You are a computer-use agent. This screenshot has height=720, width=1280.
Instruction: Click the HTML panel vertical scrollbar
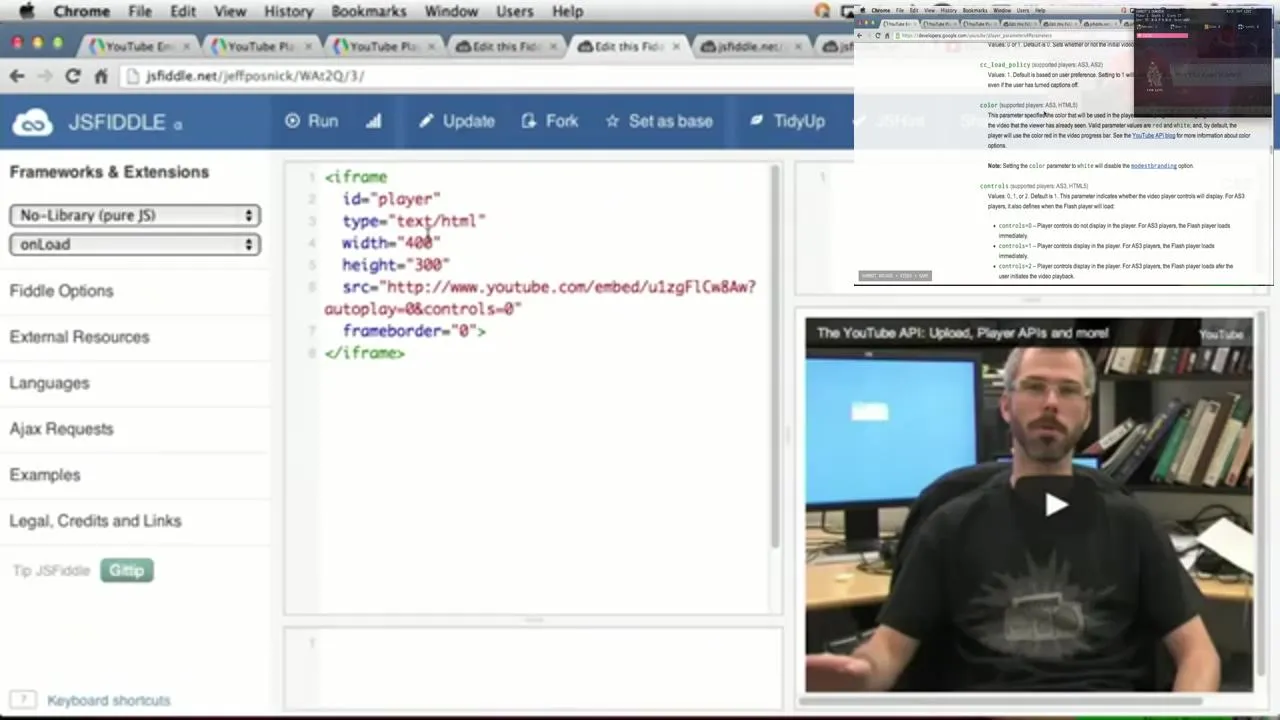775,355
